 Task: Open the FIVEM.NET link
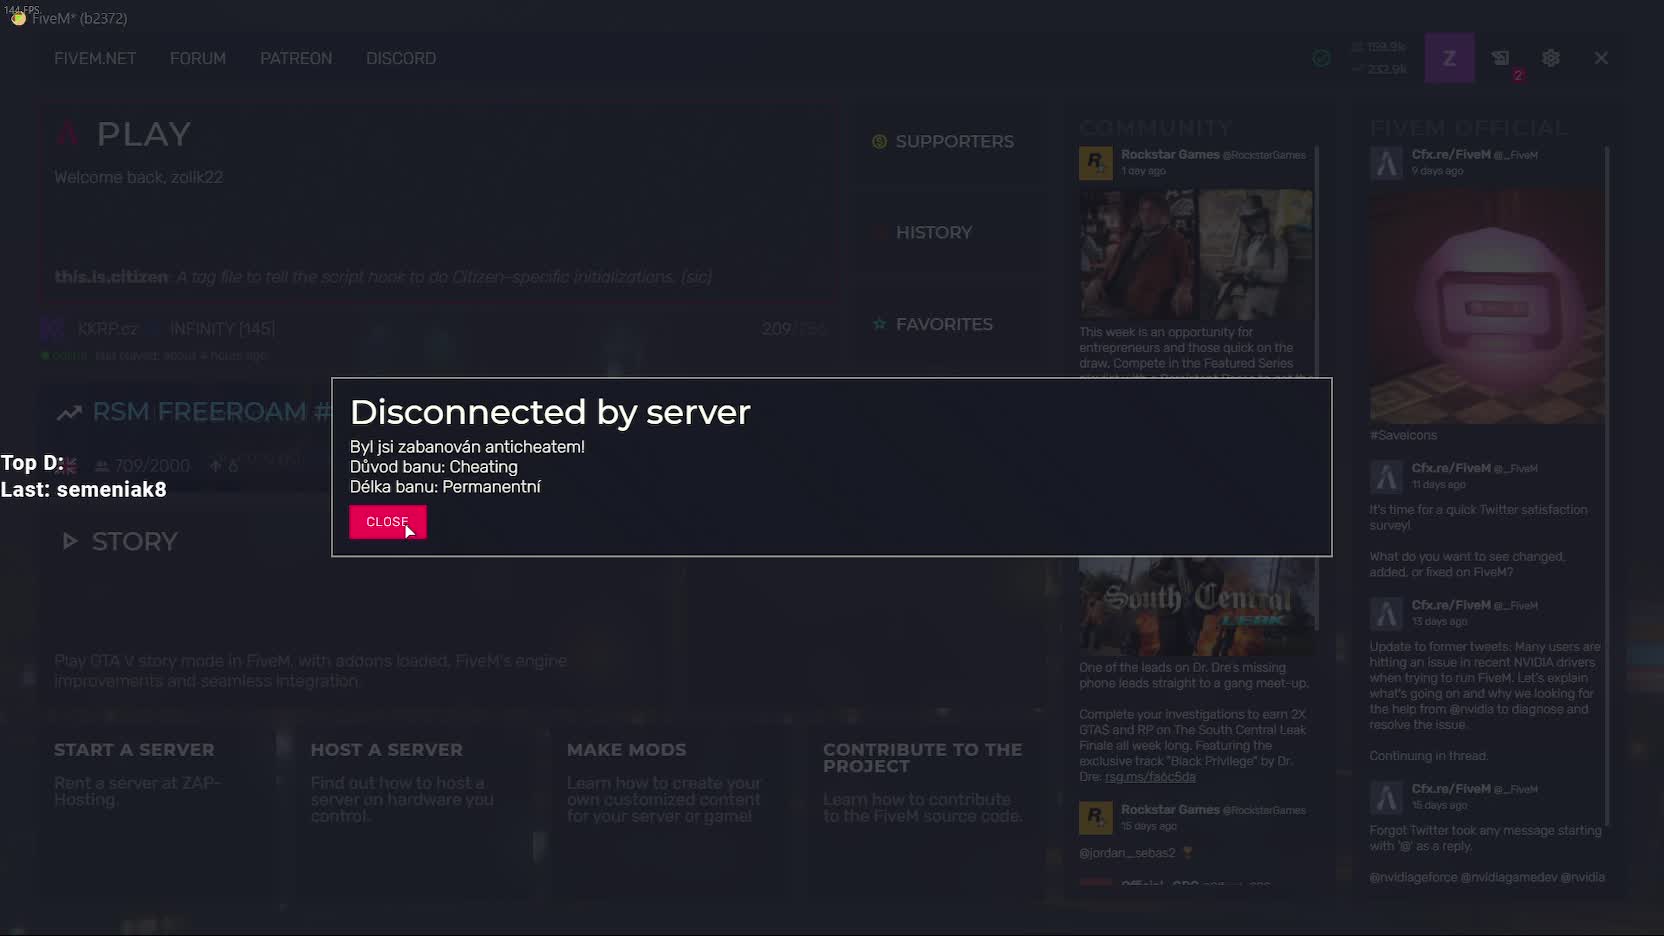click(95, 58)
